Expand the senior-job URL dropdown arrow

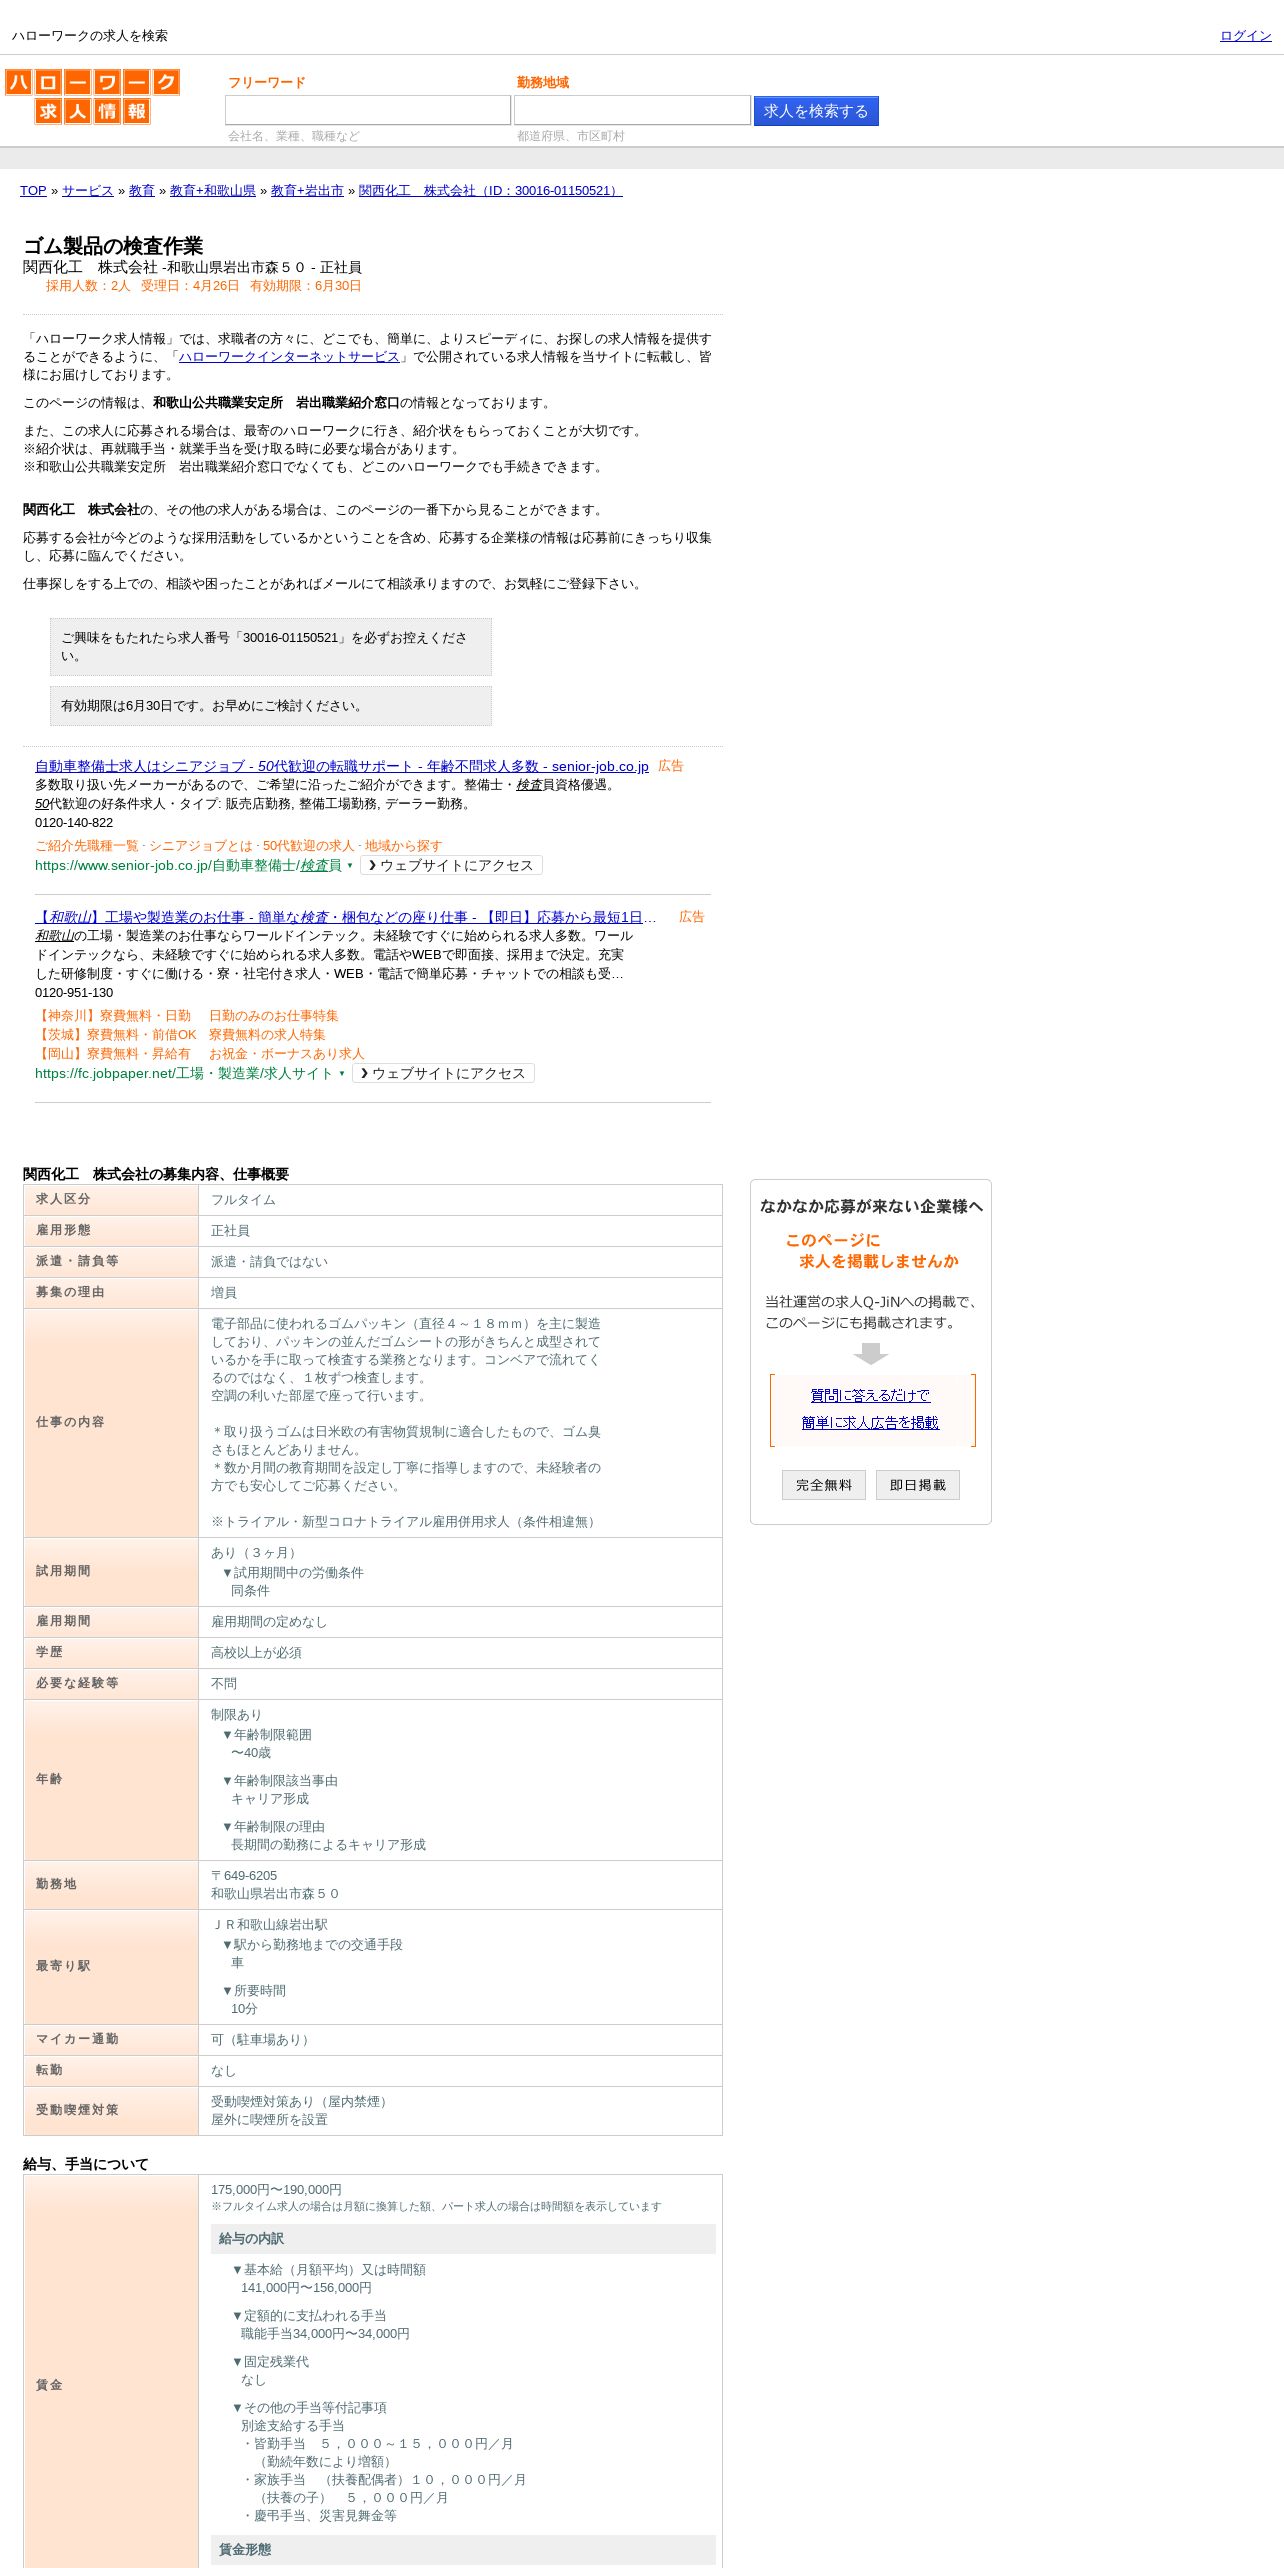click(x=350, y=866)
